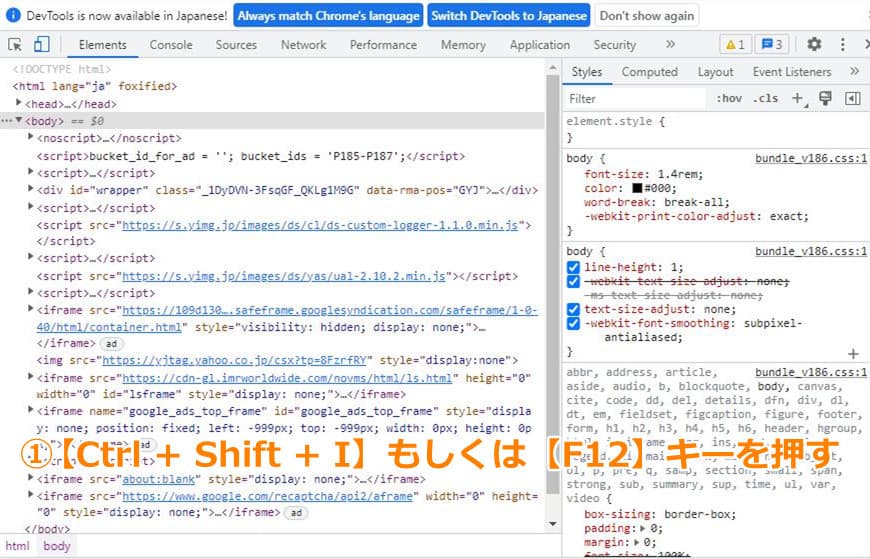Viewport: 870px width, 559px height.
Task: Select the DOCTYPE html line
Action: pos(61,69)
